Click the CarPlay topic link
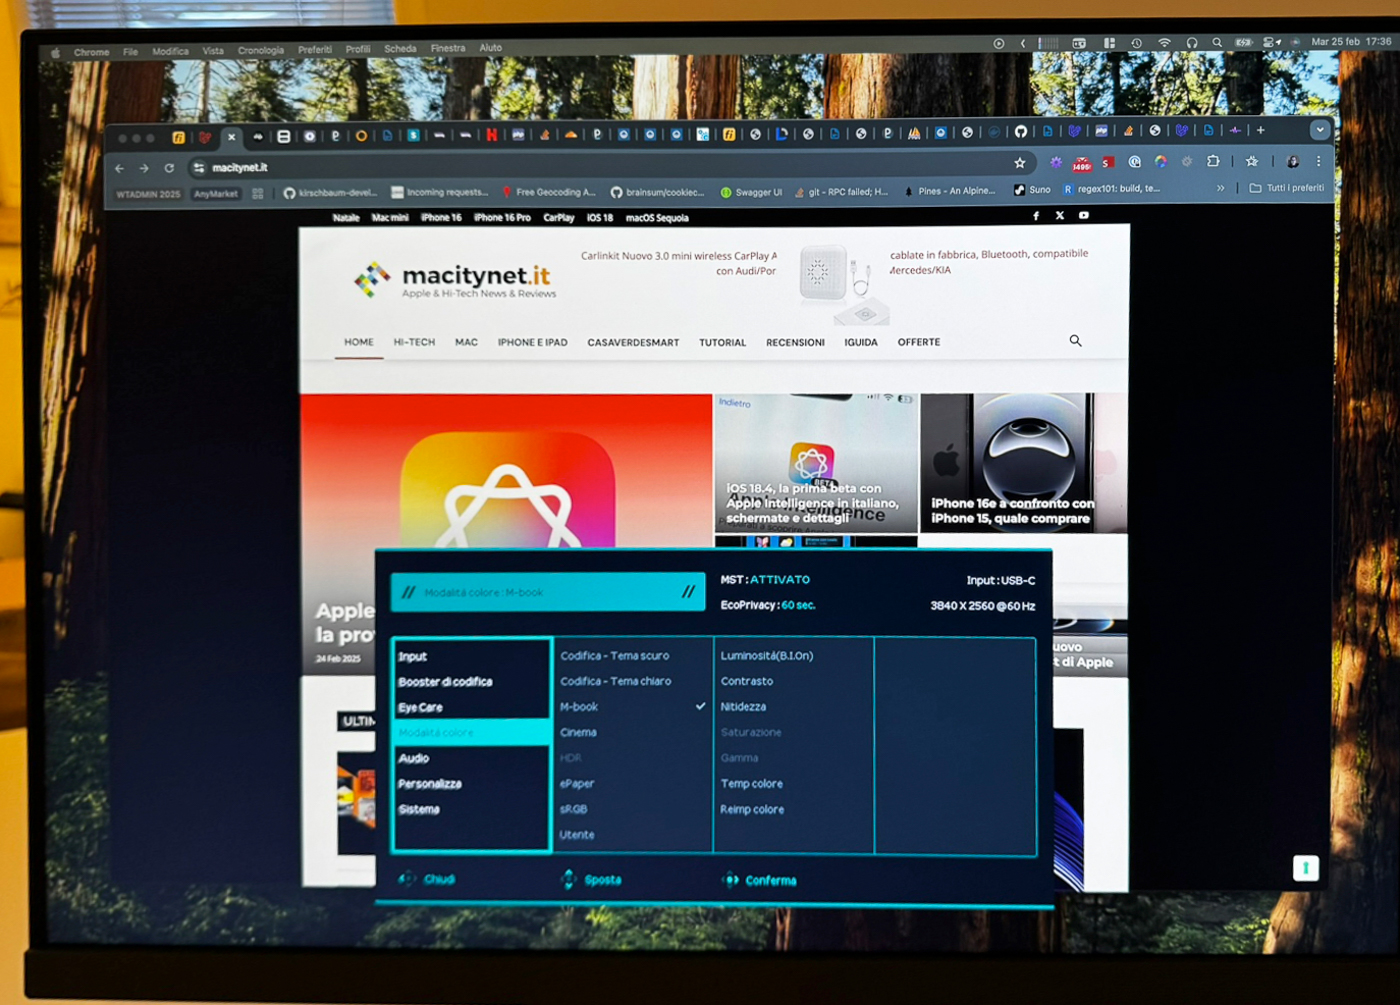 pos(559,218)
